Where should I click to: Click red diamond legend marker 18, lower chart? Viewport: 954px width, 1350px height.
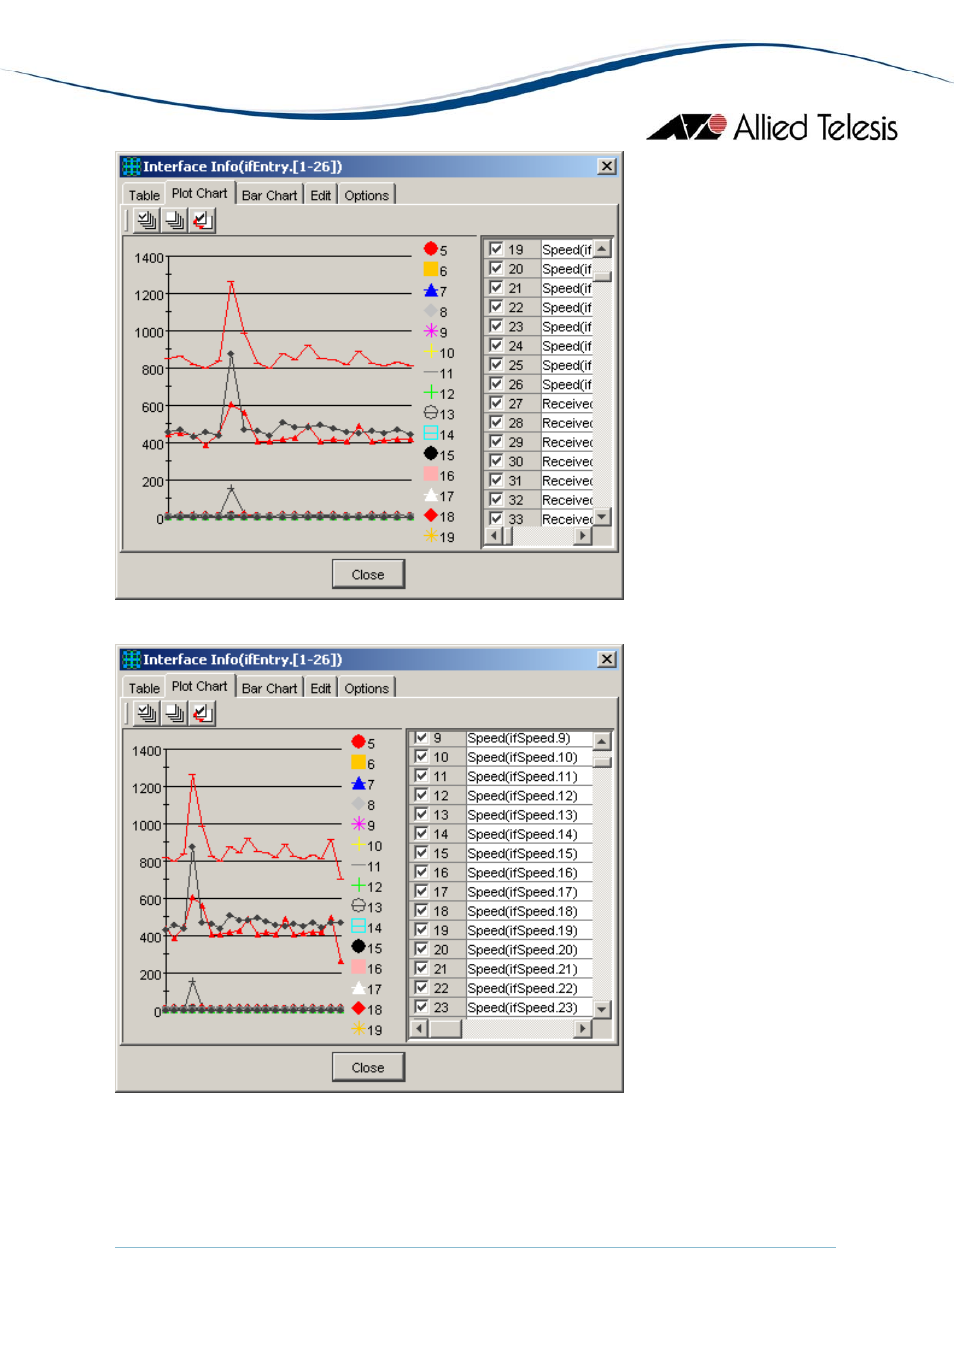point(358,1008)
